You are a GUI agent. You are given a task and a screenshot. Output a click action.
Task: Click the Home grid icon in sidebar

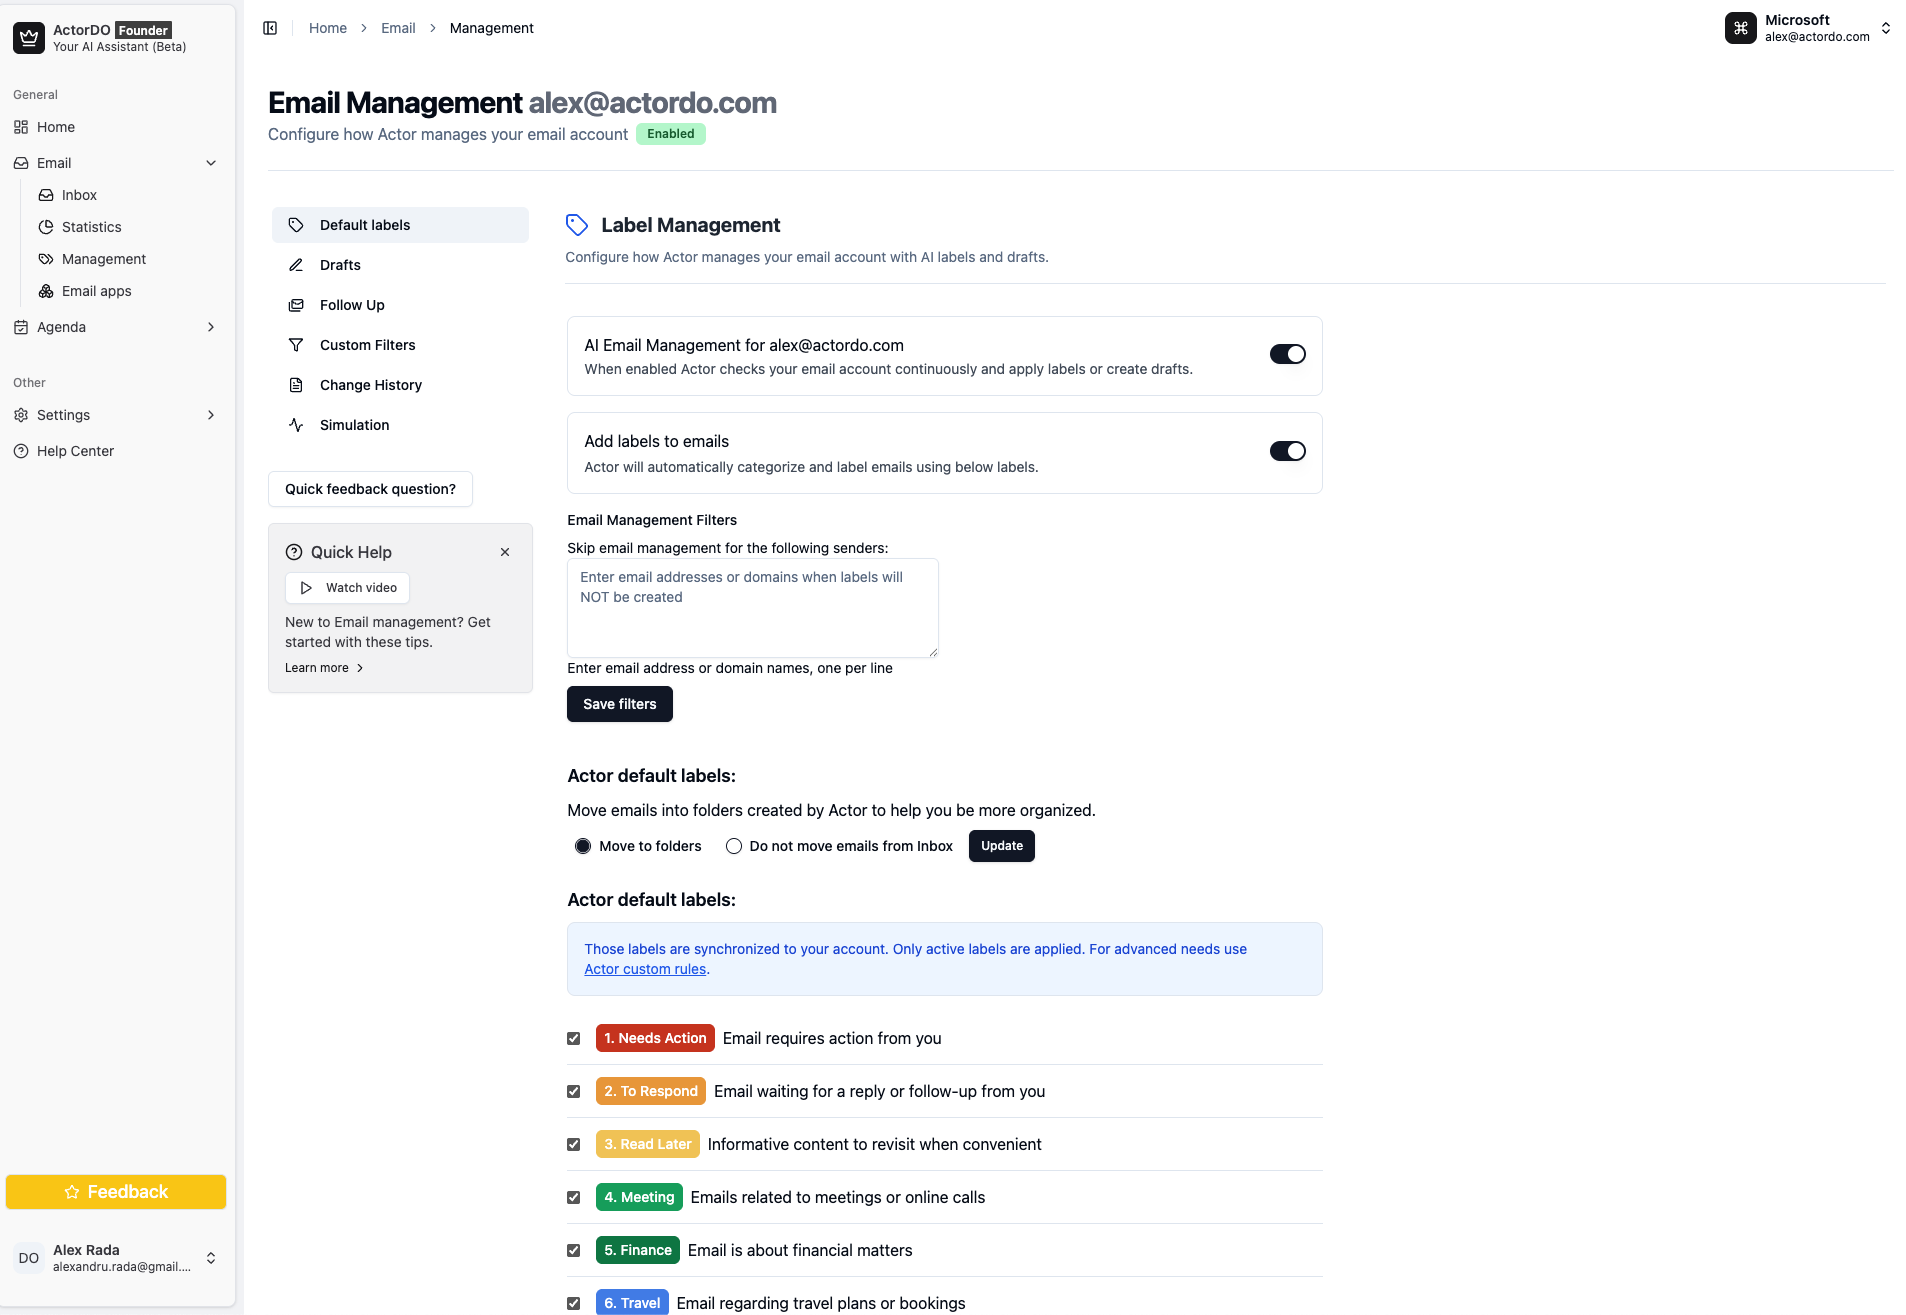[21, 127]
